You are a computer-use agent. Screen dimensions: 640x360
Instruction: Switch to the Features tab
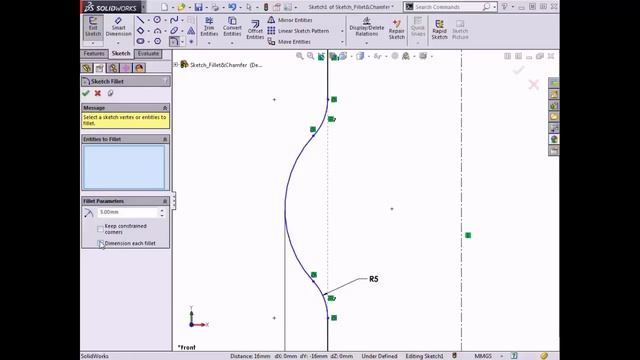pyautogui.click(x=94, y=53)
